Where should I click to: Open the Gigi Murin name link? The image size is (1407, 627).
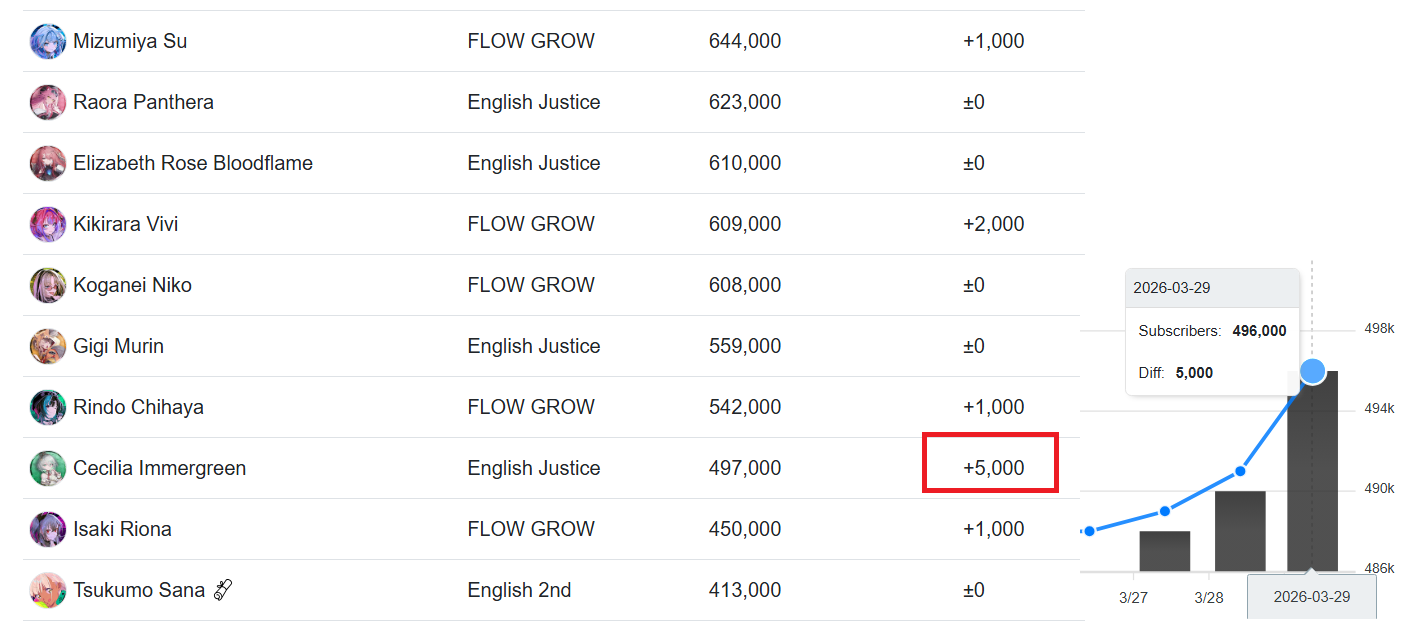(x=118, y=347)
